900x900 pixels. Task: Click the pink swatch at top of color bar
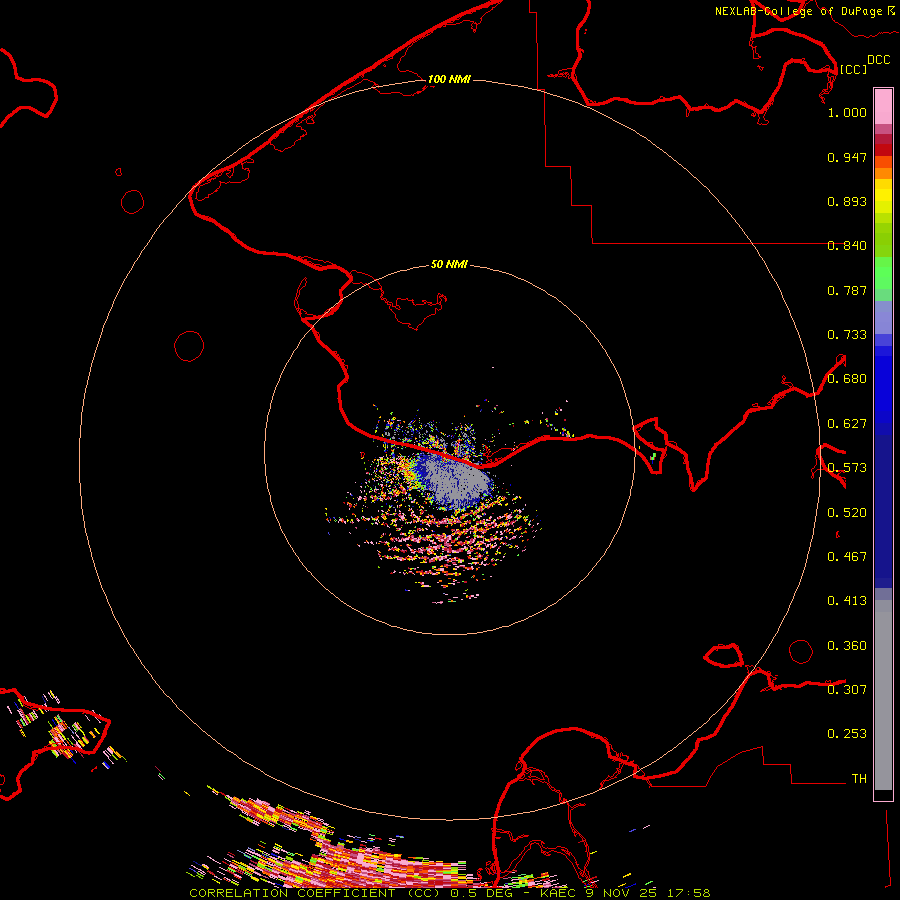coord(883,106)
